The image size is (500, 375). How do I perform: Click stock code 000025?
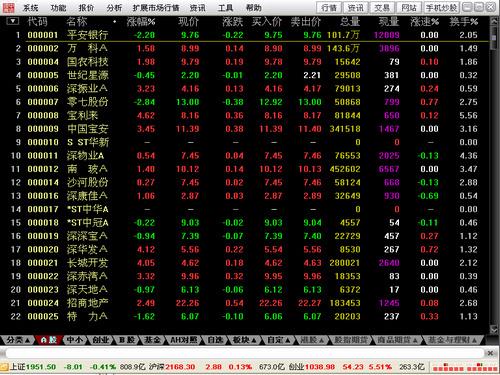coord(43,316)
